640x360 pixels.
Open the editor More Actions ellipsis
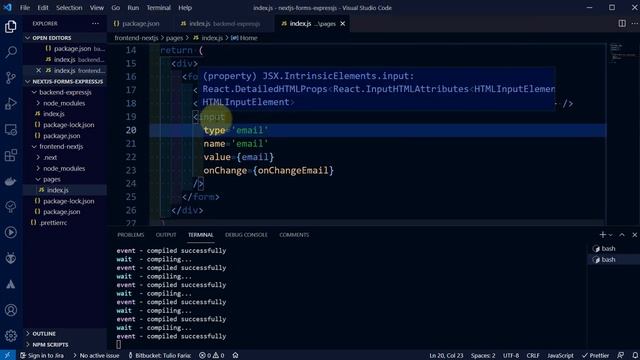(x=635, y=24)
